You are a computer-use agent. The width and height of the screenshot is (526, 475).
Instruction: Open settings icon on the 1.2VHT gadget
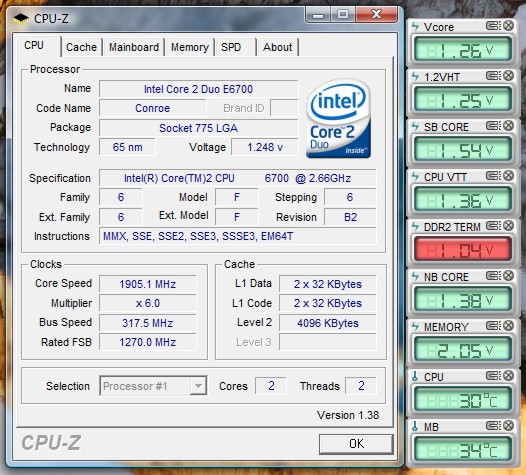point(493,75)
